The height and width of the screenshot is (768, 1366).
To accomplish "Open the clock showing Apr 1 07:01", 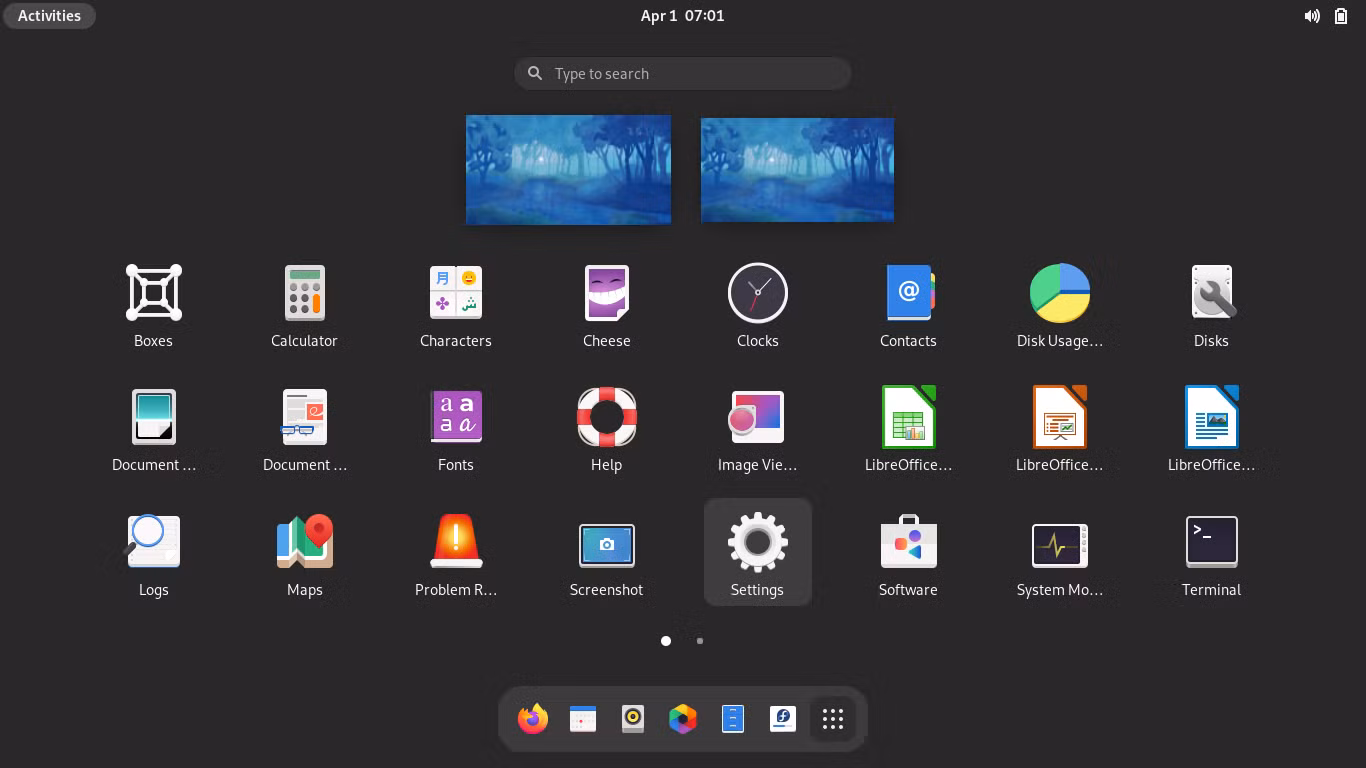I will (x=683, y=15).
